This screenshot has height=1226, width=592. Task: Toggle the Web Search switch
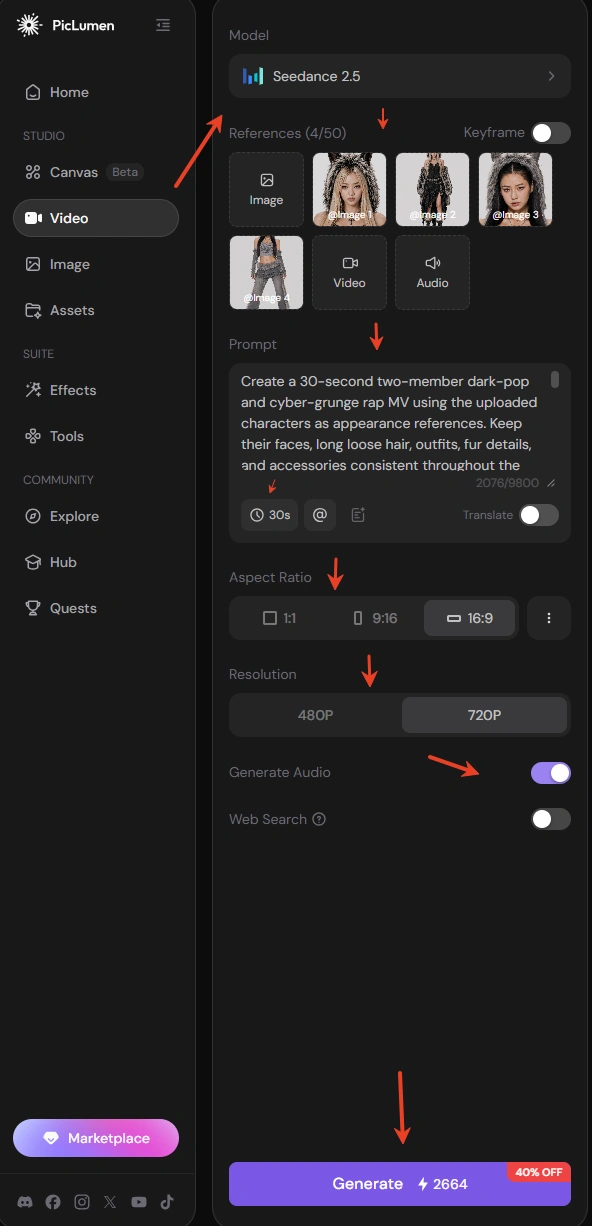(x=551, y=819)
